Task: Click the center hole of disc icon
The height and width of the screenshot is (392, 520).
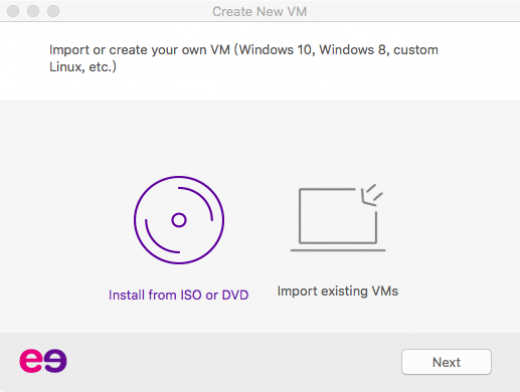Action: point(179,220)
